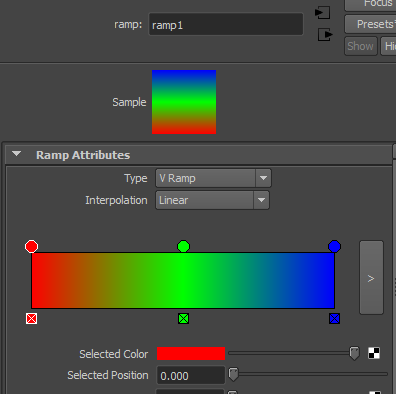Click the Selected Color slider handle
The image size is (396, 394).
354,353
